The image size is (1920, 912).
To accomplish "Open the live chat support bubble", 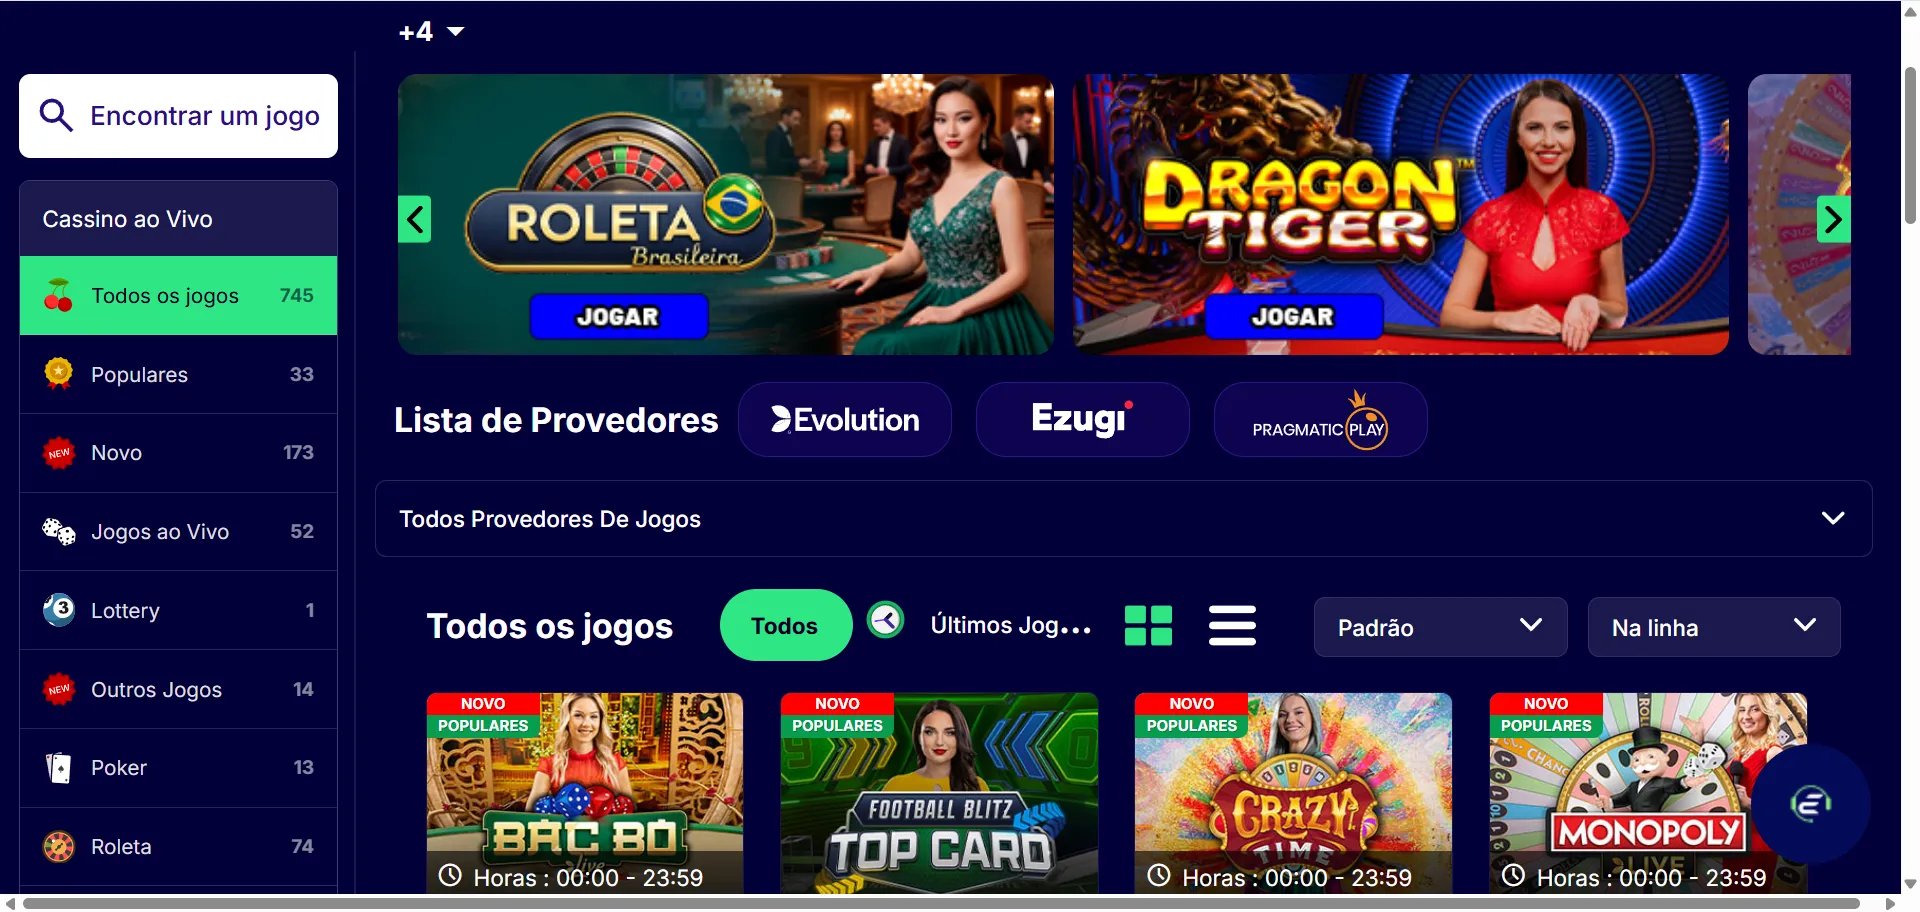I will (1810, 804).
